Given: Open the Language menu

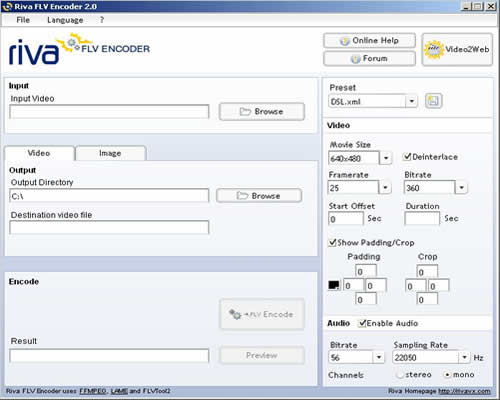Looking at the screenshot, I should point(65,20).
